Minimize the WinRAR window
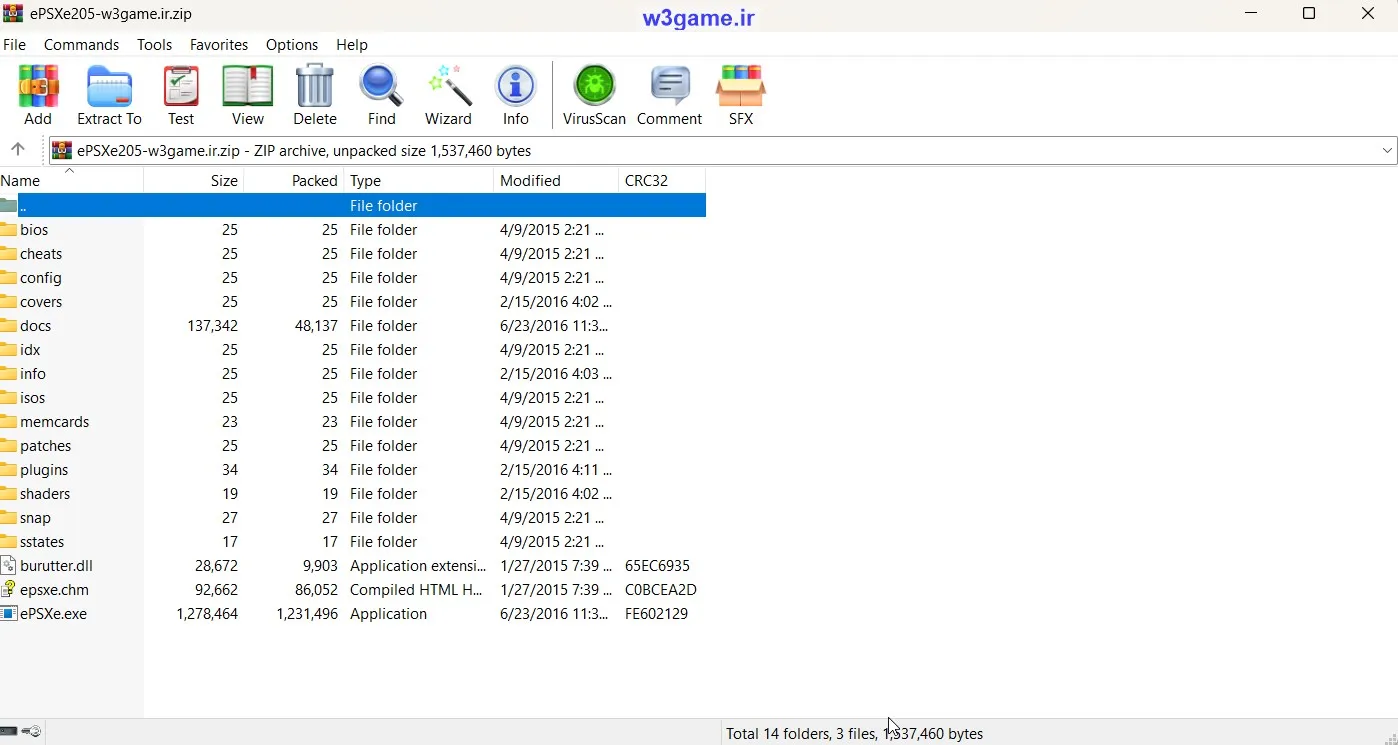 coord(1251,14)
